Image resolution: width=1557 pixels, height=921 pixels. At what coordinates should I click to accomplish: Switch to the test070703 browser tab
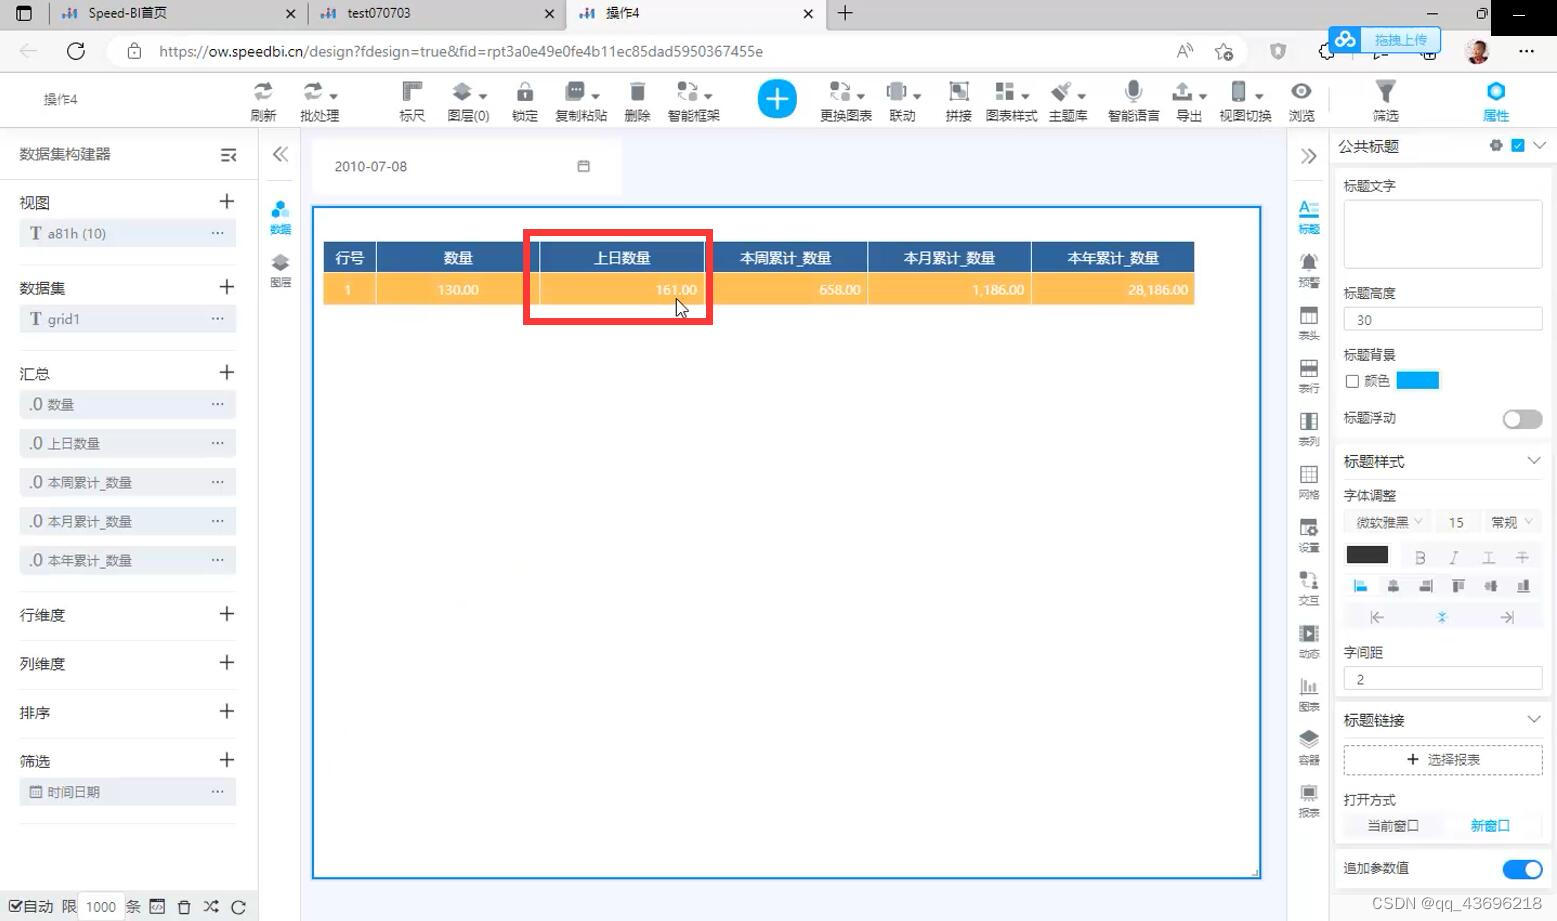coord(435,13)
